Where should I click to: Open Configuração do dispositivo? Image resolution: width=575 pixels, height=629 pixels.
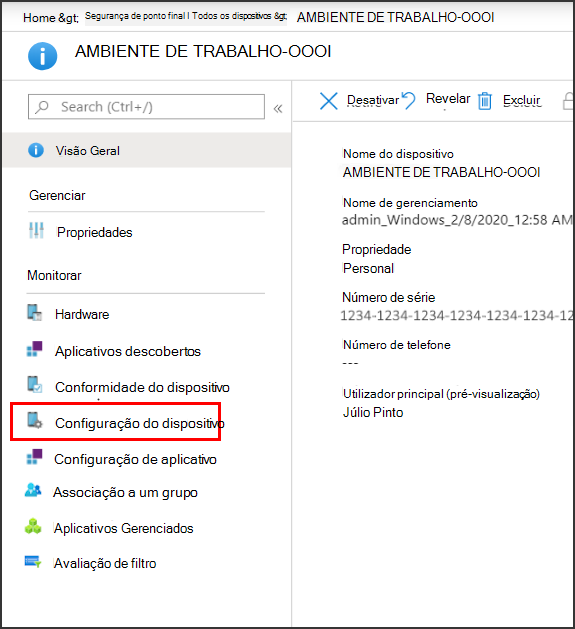point(140,424)
